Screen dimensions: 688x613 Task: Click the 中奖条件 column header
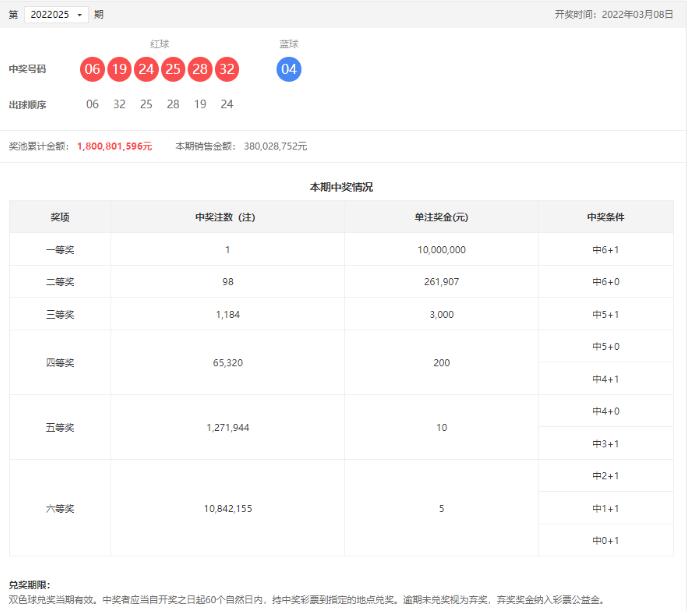click(x=606, y=217)
